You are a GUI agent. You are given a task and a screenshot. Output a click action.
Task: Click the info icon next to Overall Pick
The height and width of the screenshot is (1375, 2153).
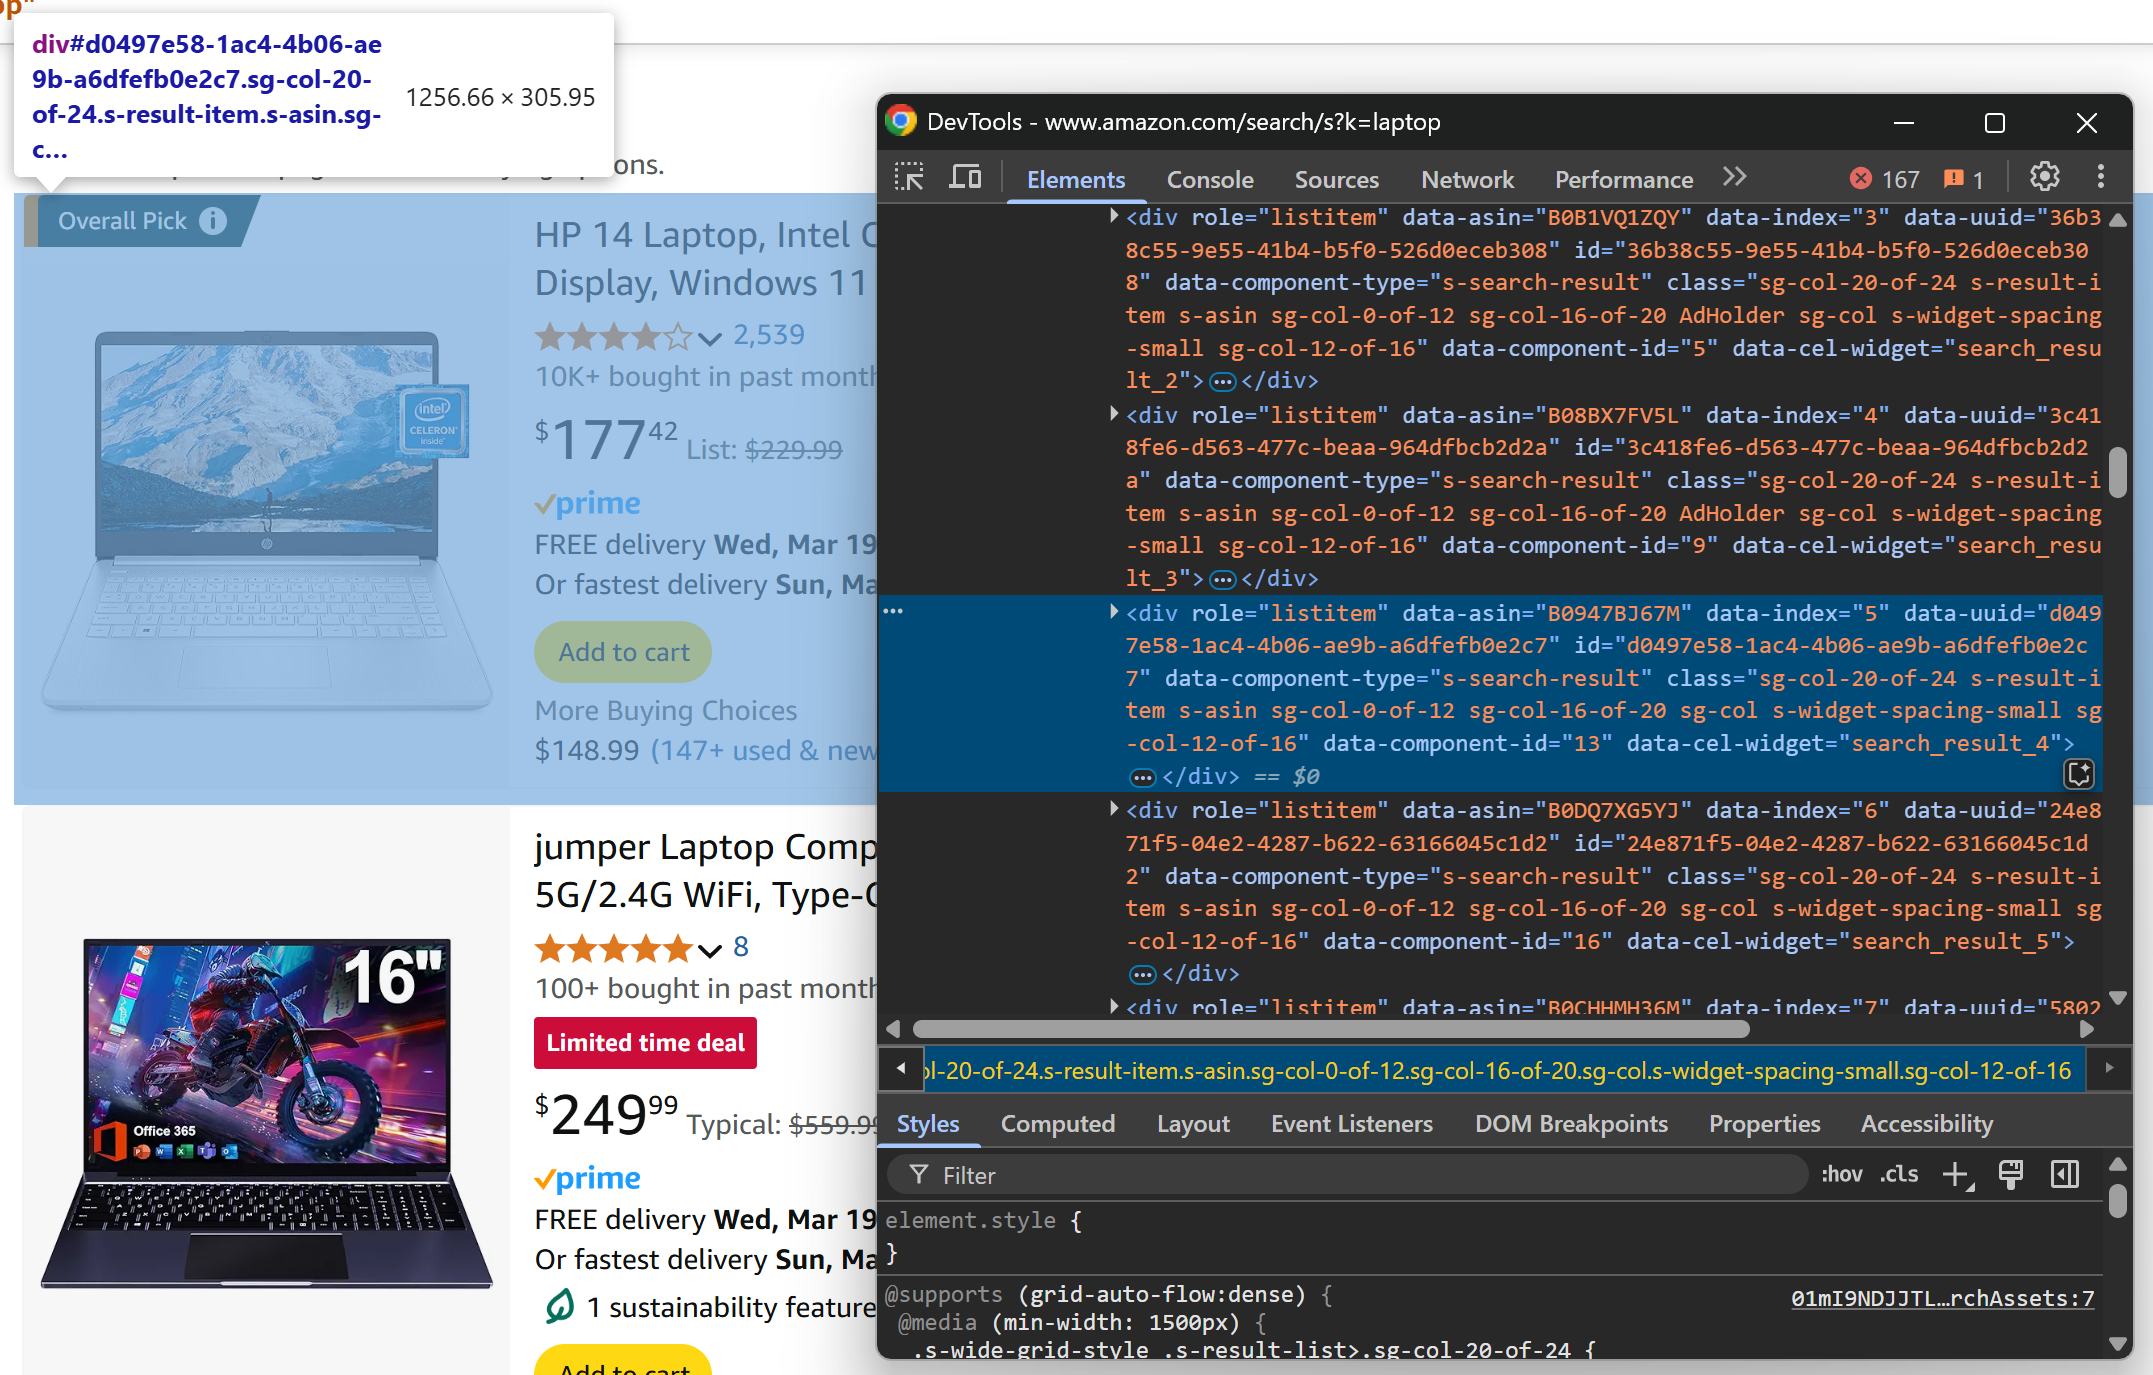[212, 221]
